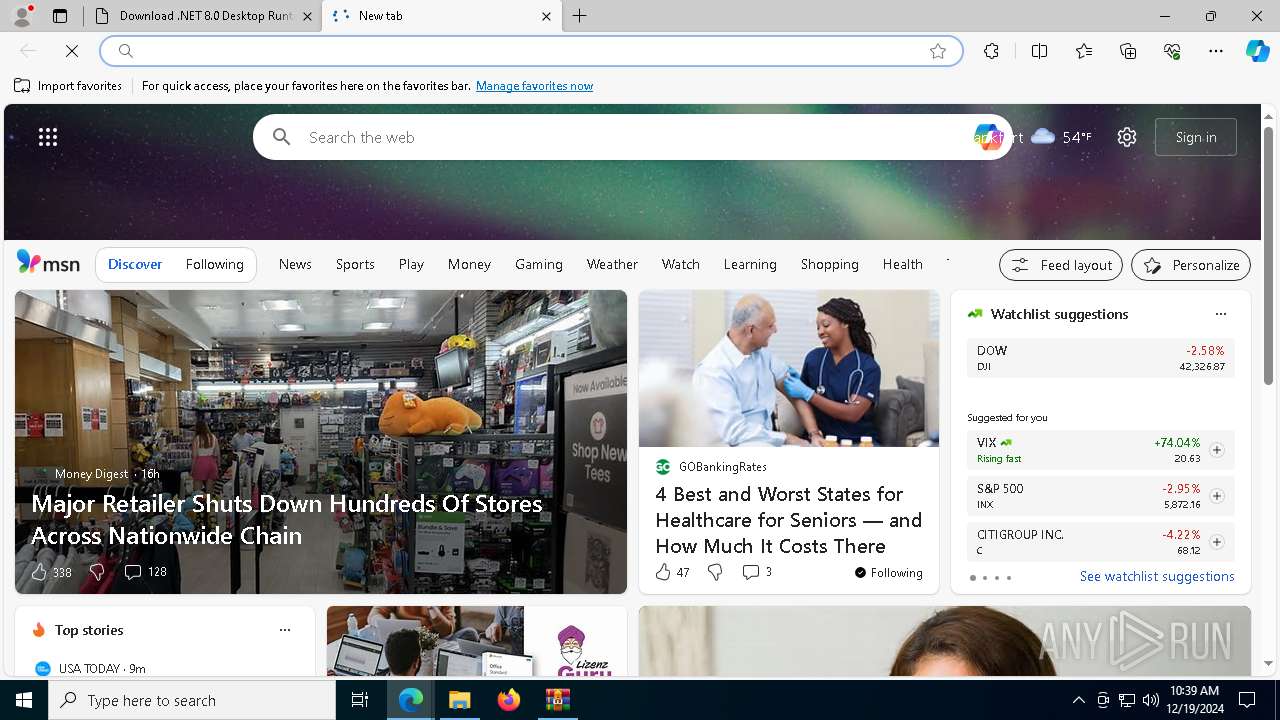
Task: Select the Following feed tab
Action: tap(215, 264)
